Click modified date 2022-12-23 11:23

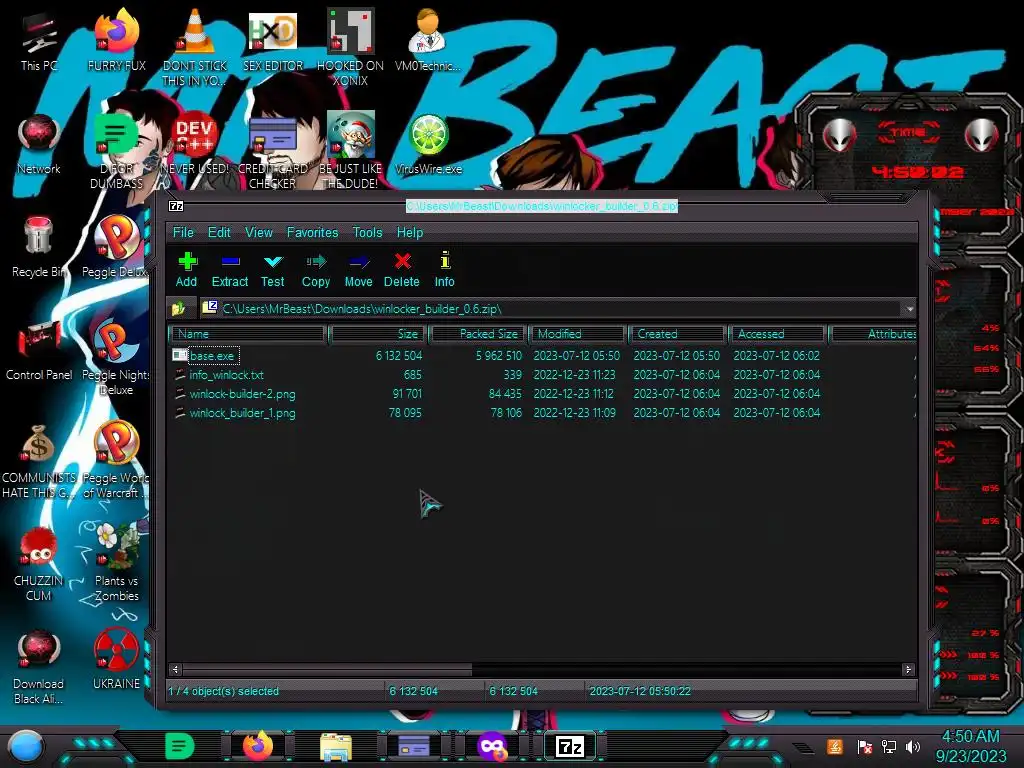[x=574, y=375]
